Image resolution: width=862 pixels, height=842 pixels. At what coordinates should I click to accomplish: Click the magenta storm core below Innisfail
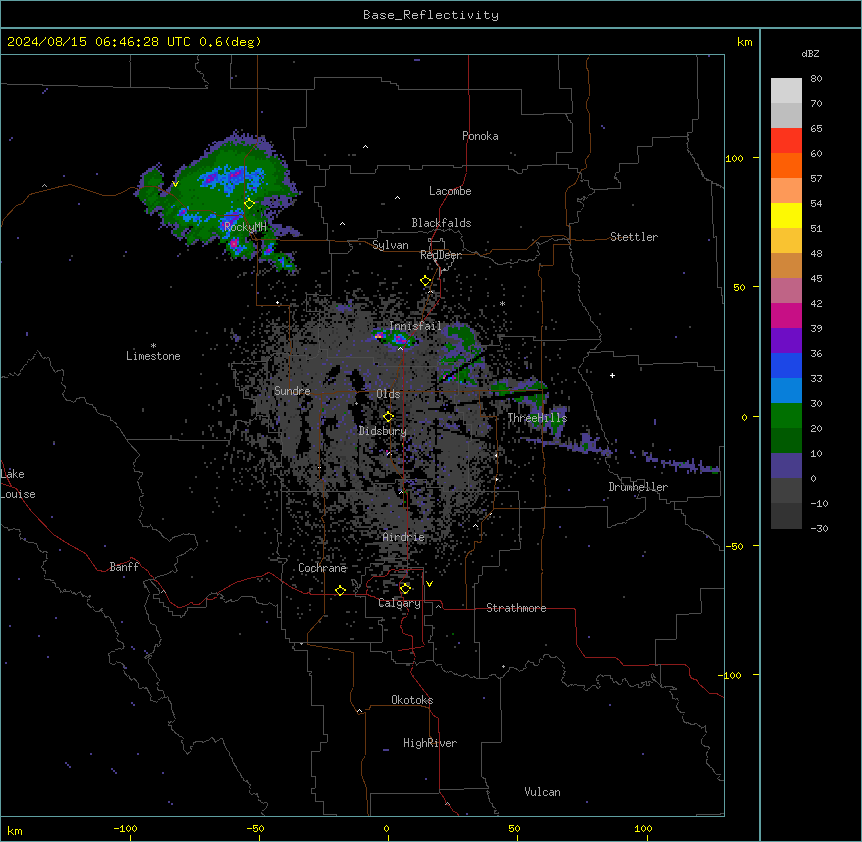pos(400,339)
